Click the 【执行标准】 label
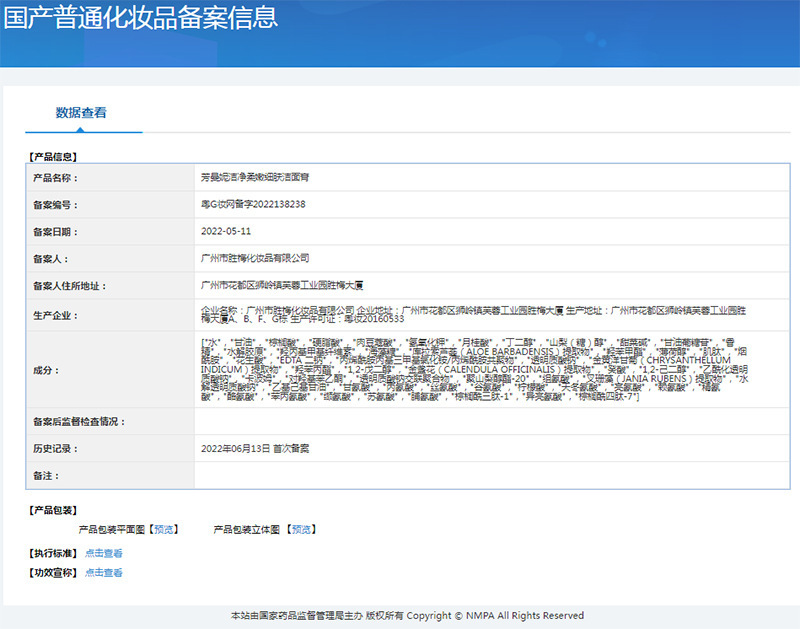 tap(53, 553)
